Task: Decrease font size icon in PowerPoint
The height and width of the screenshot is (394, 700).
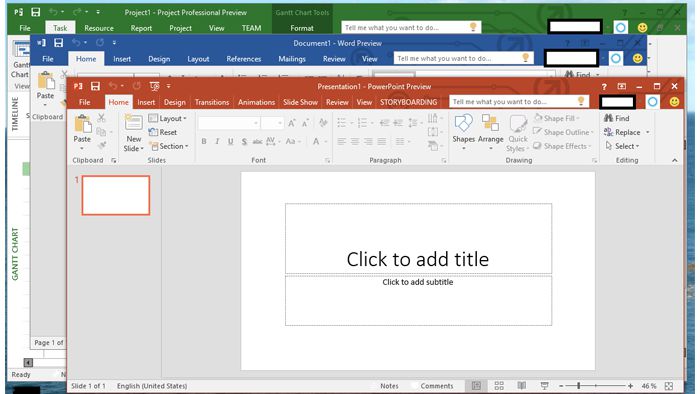Action: 306,123
